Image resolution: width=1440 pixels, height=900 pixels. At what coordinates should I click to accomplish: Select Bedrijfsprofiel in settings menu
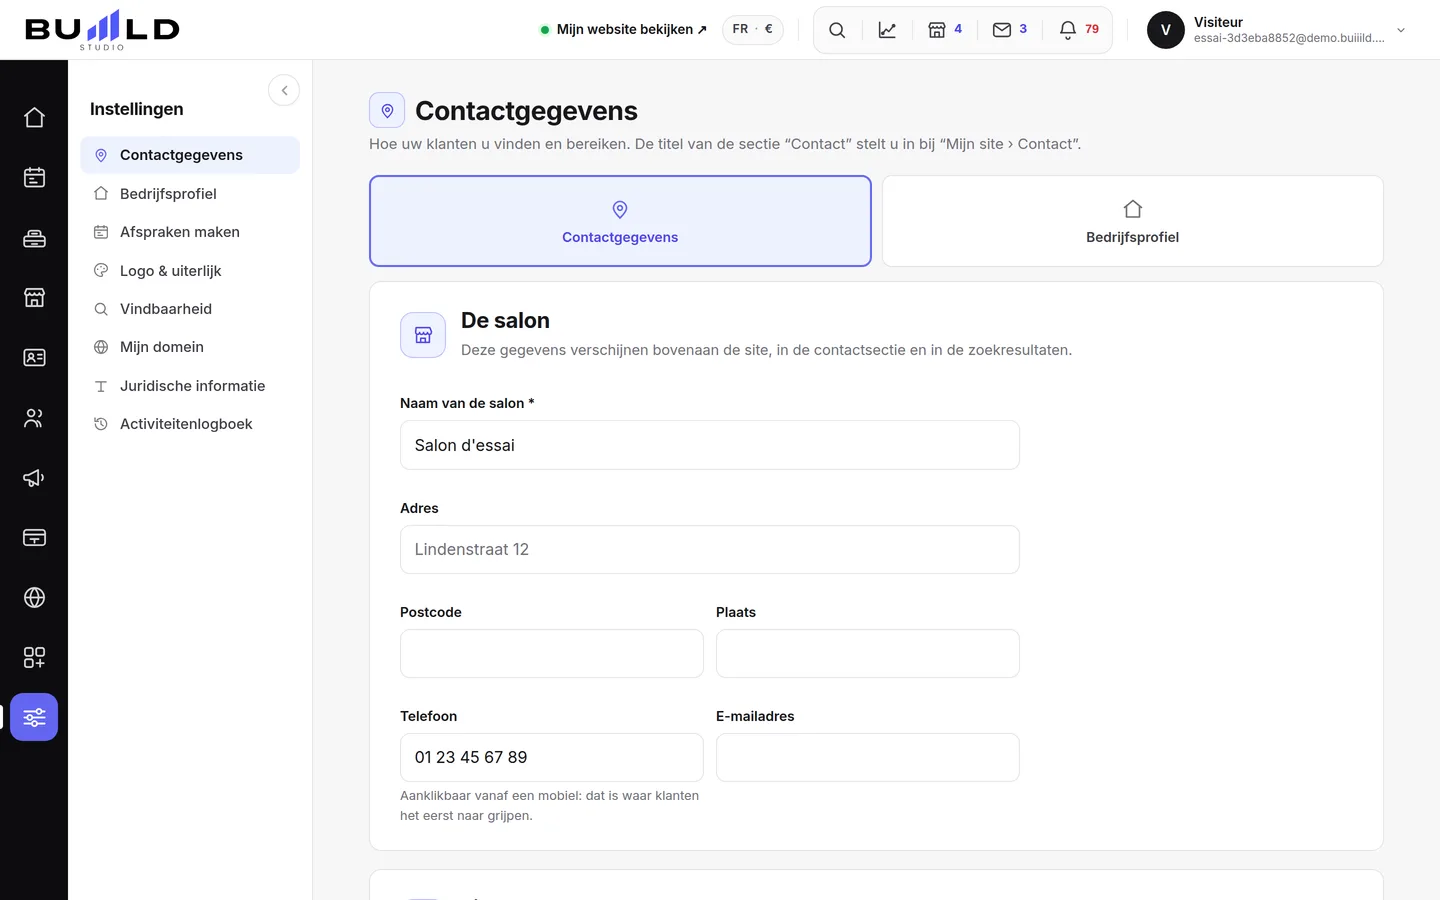(x=190, y=194)
